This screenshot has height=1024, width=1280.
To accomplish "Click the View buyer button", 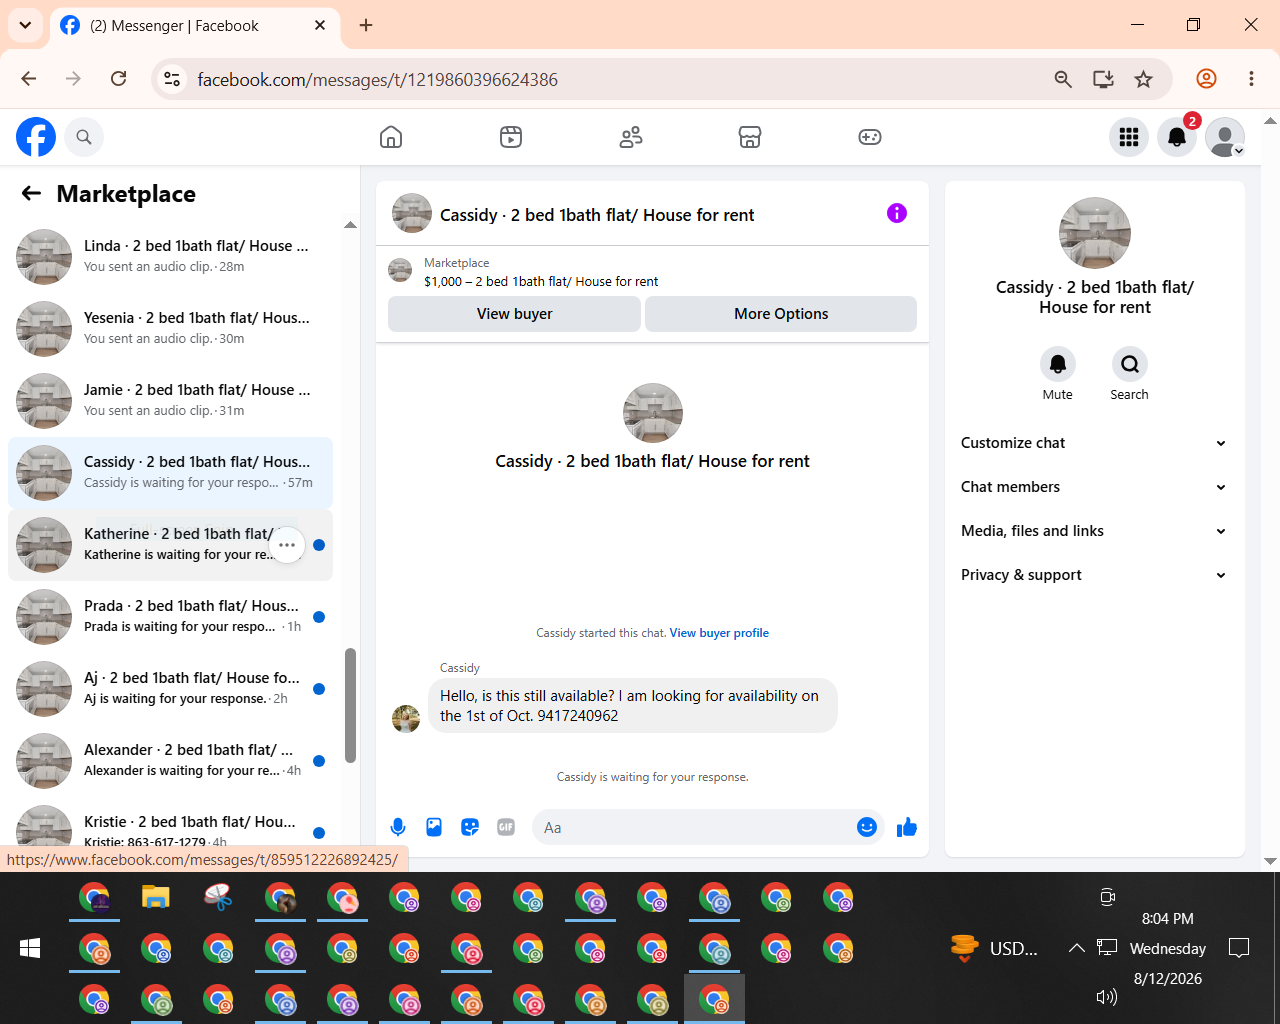I will tap(514, 314).
